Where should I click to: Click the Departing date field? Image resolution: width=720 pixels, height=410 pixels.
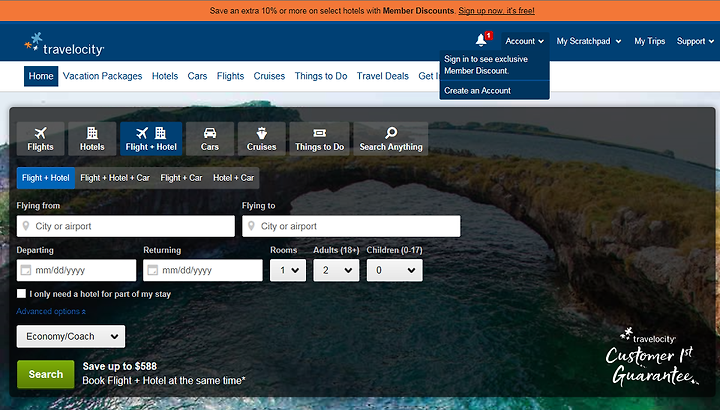[x=77, y=270]
